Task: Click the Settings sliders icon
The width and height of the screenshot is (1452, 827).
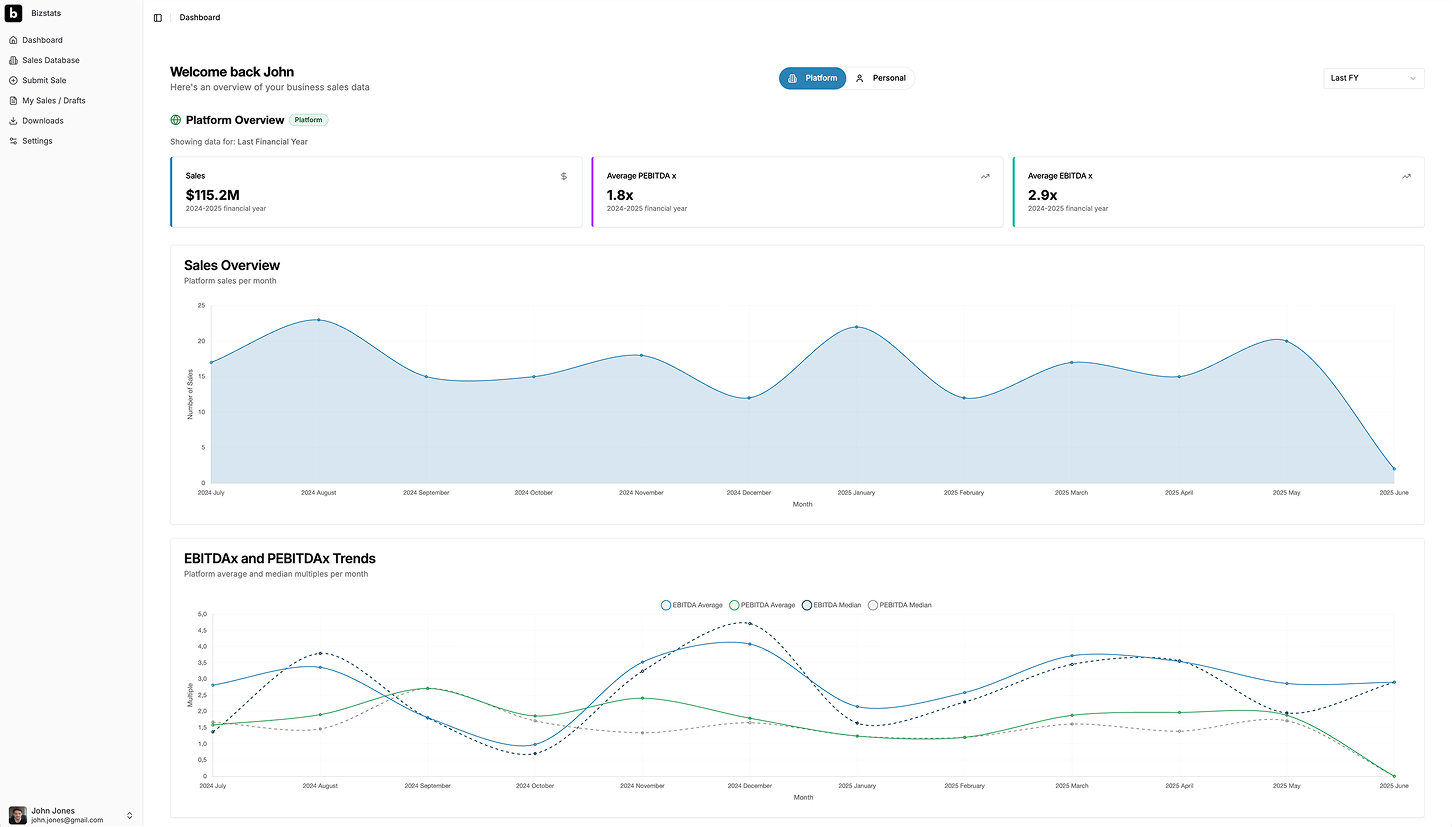Action: [x=13, y=141]
